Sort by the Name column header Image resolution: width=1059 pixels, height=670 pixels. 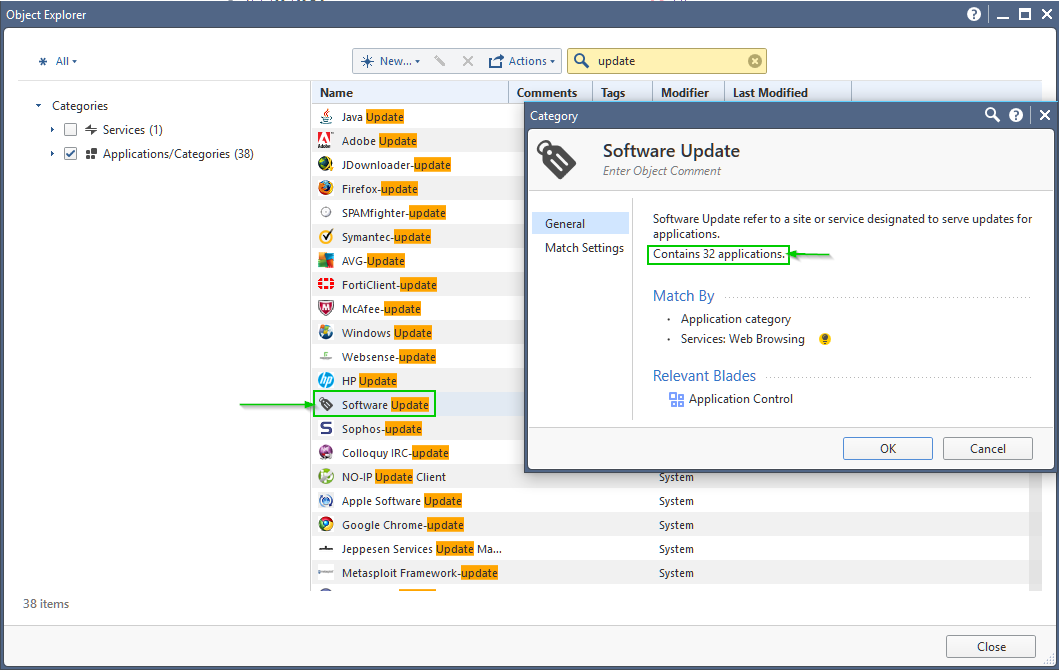click(409, 93)
